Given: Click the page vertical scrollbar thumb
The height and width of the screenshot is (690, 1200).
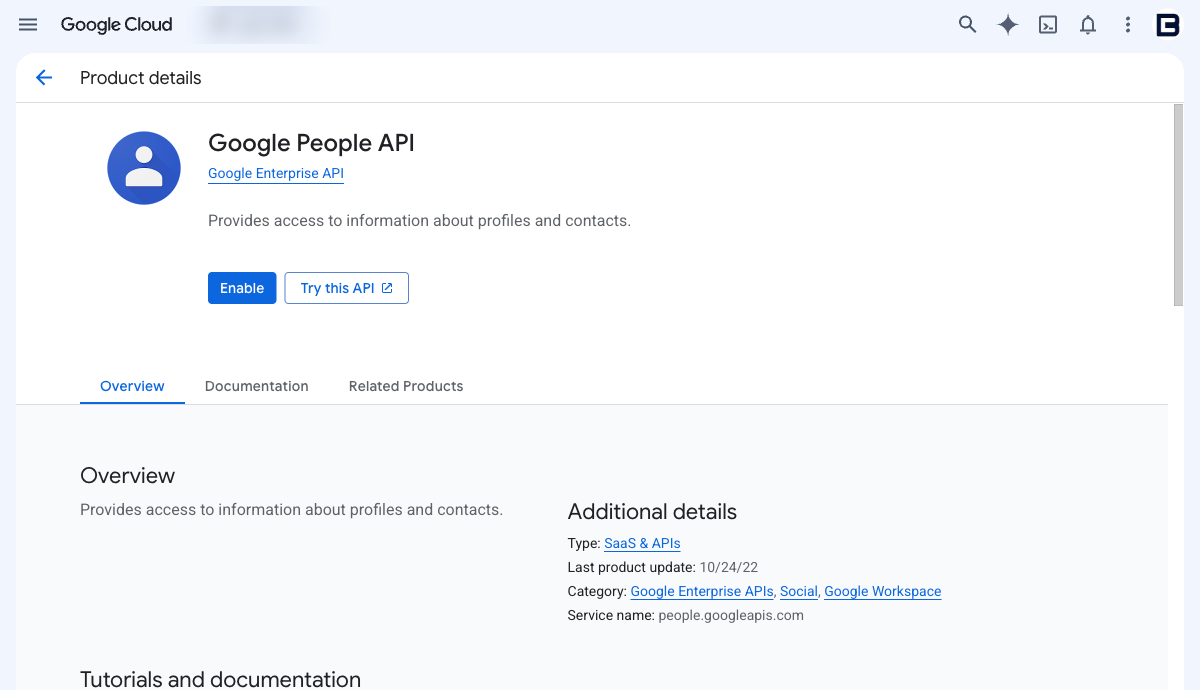Looking at the screenshot, I should tap(1178, 205).
